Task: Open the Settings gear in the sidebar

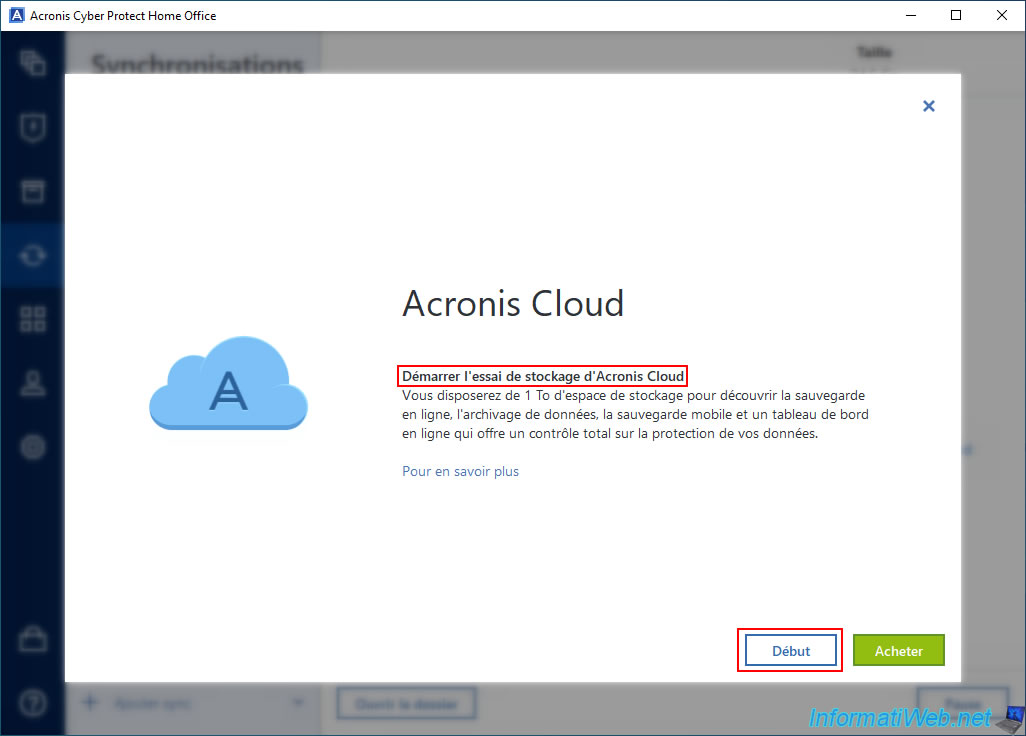Action: (x=32, y=447)
